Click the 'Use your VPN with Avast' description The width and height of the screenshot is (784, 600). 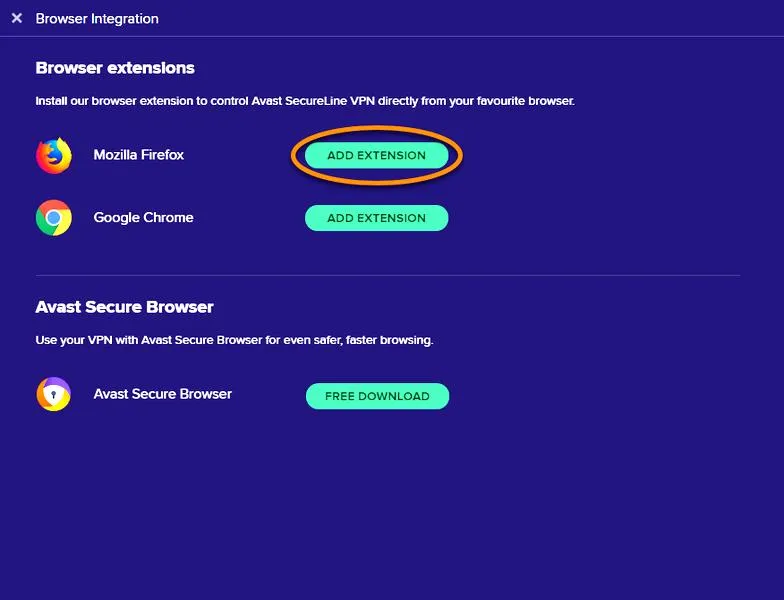click(234, 340)
